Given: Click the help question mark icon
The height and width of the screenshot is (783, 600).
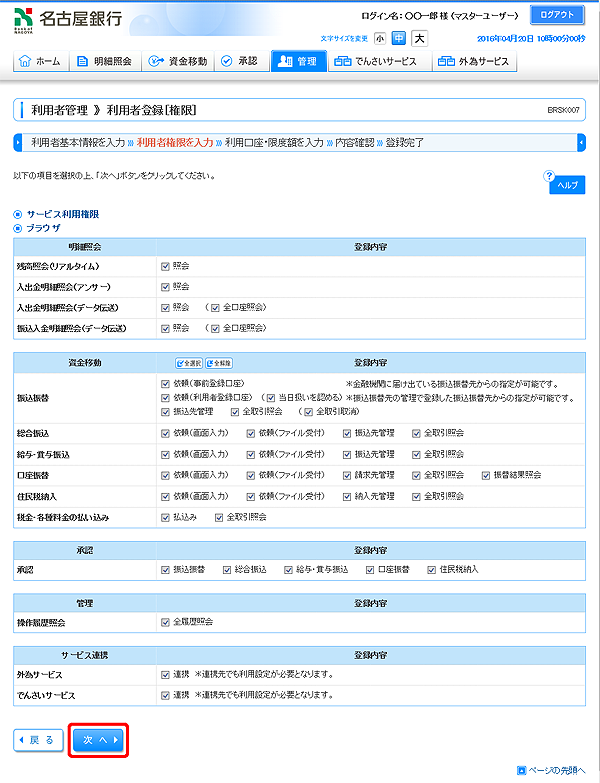Looking at the screenshot, I should point(549,176).
